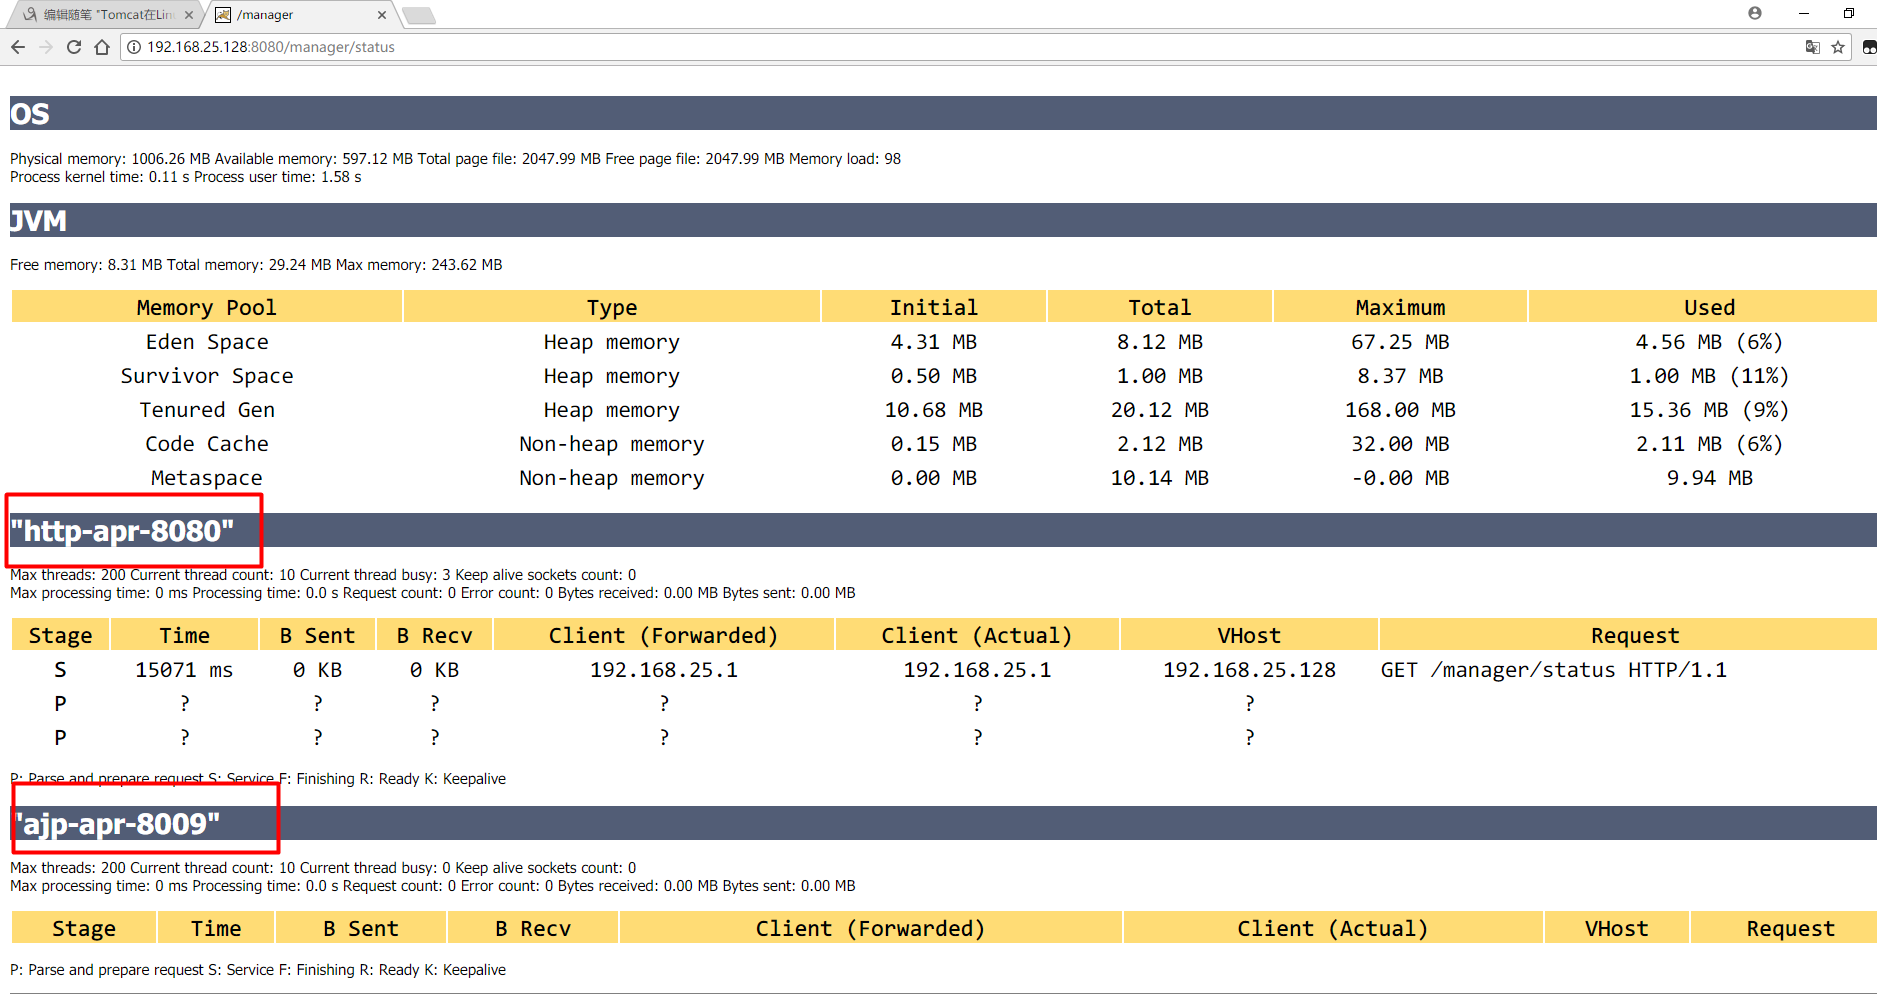Click the 15071 ms time cell
1877x994 pixels.
pos(184,670)
